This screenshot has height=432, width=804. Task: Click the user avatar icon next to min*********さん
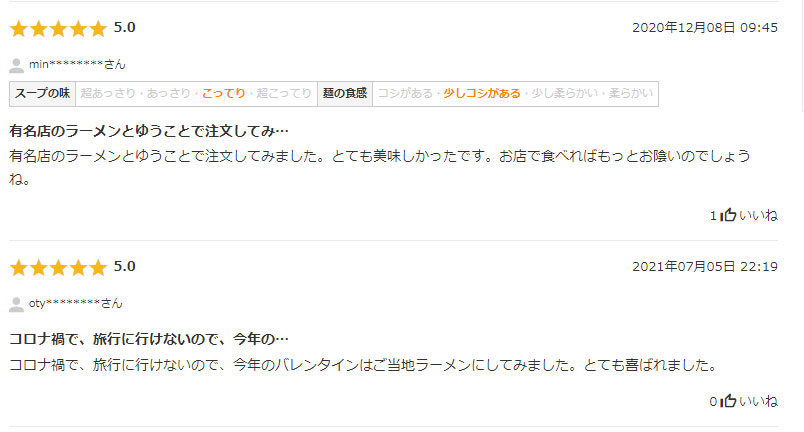[16, 65]
